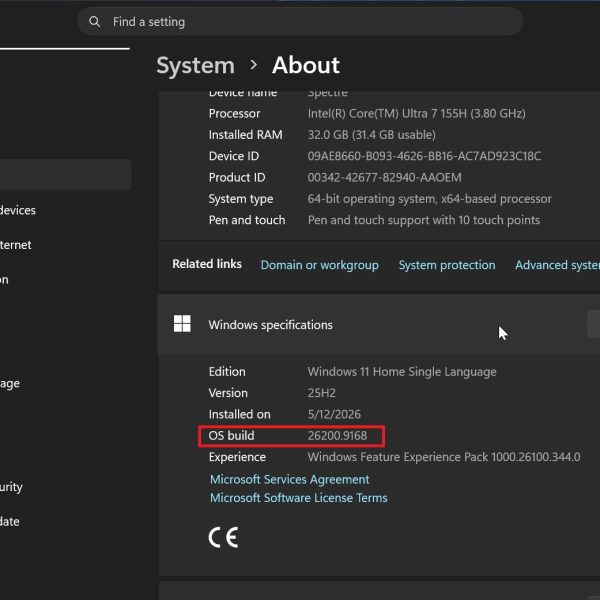Open Microsoft Services Agreement link
Image resolution: width=600 pixels, height=600 pixels.
pyautogui.click(x=290, y=479)
